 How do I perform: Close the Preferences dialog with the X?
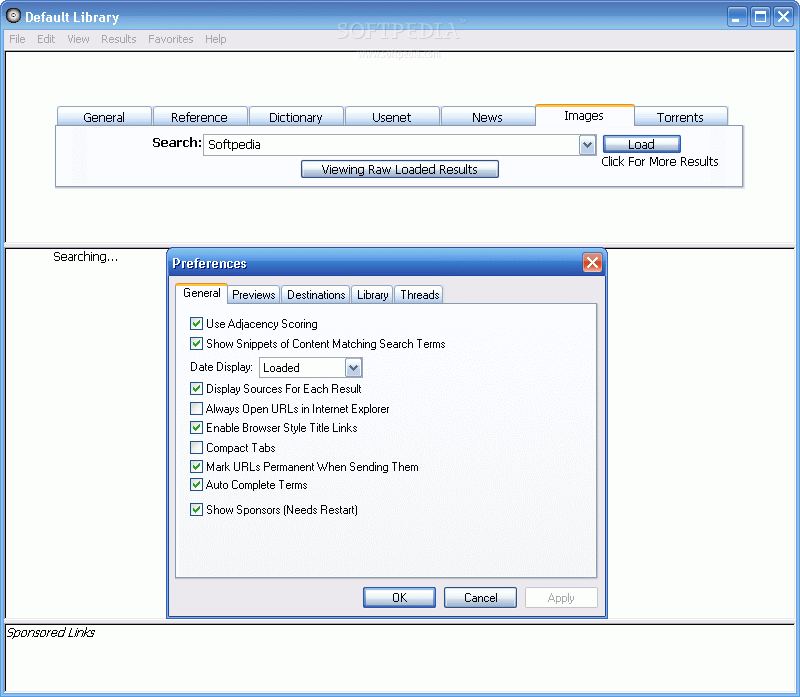pos(592,263)
